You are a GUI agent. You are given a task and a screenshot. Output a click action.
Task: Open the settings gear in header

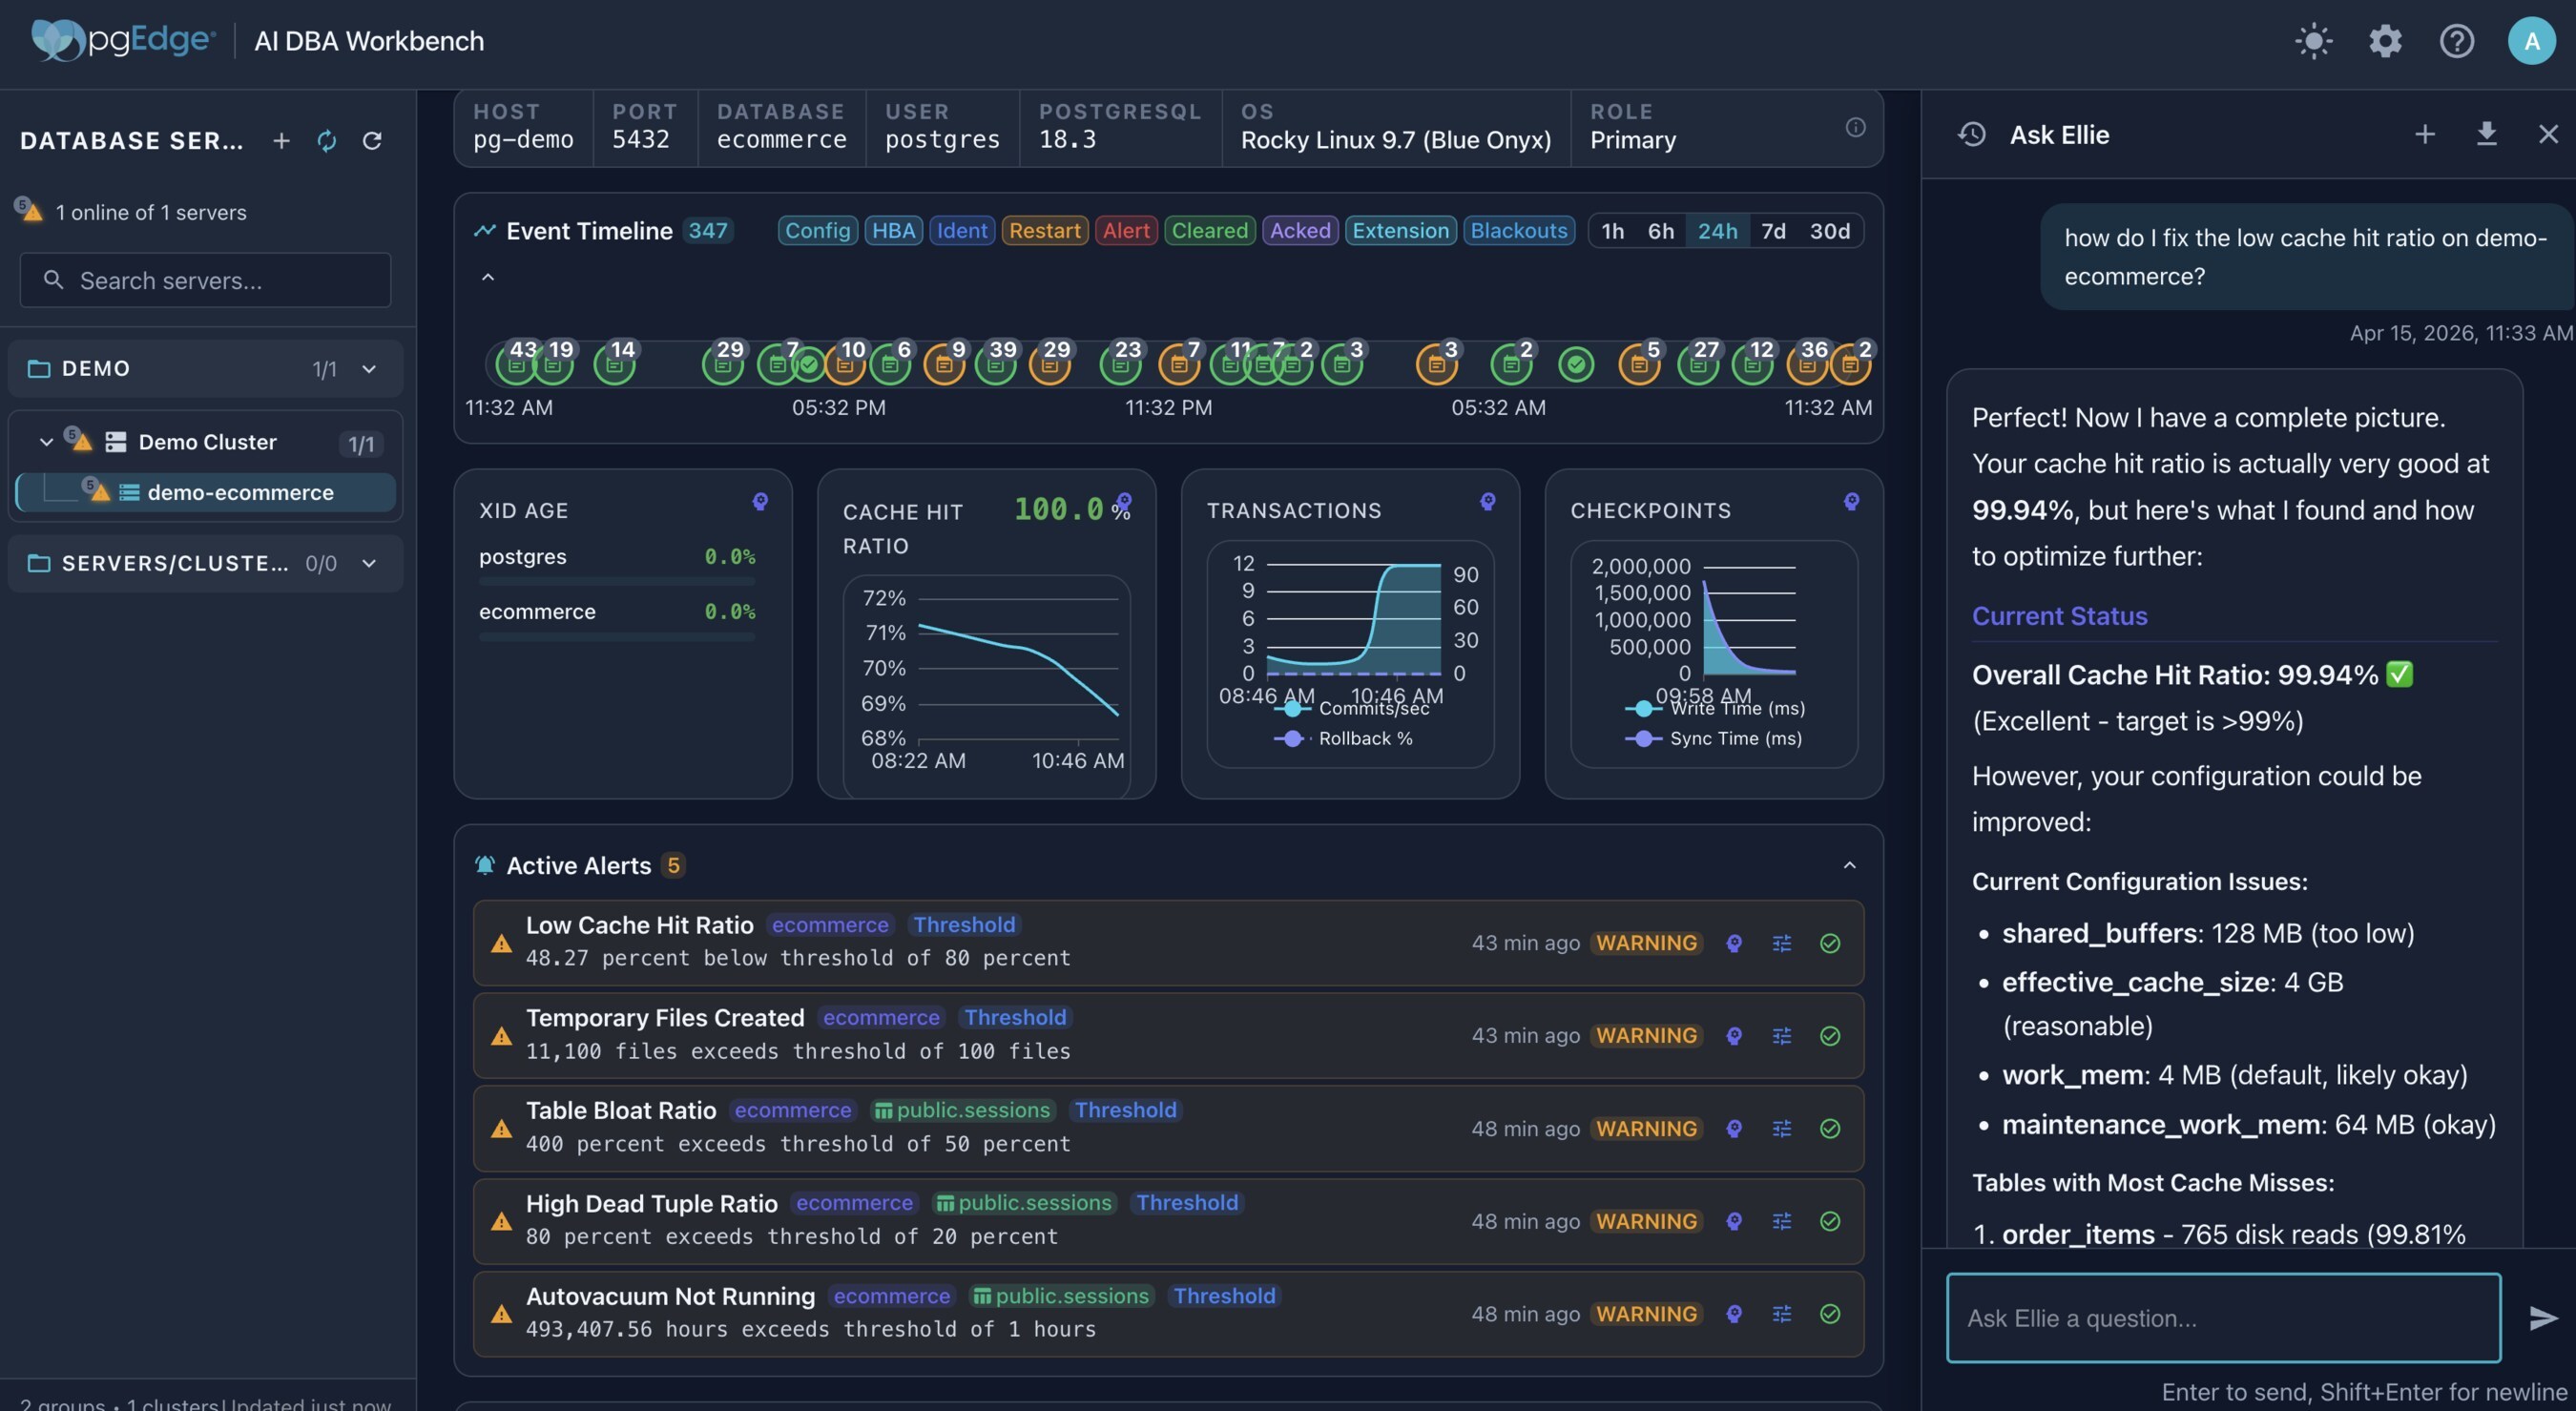click(x=2385, y=41)
